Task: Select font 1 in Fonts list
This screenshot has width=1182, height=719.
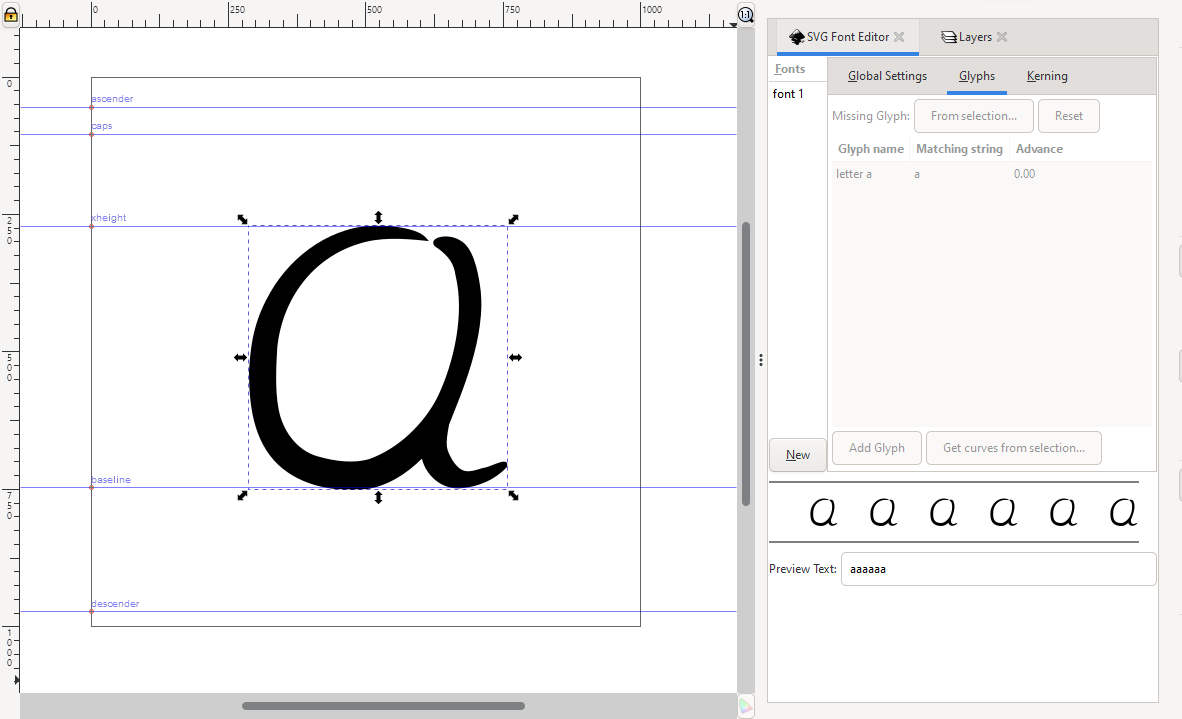Action: click(x=788, y=93)
